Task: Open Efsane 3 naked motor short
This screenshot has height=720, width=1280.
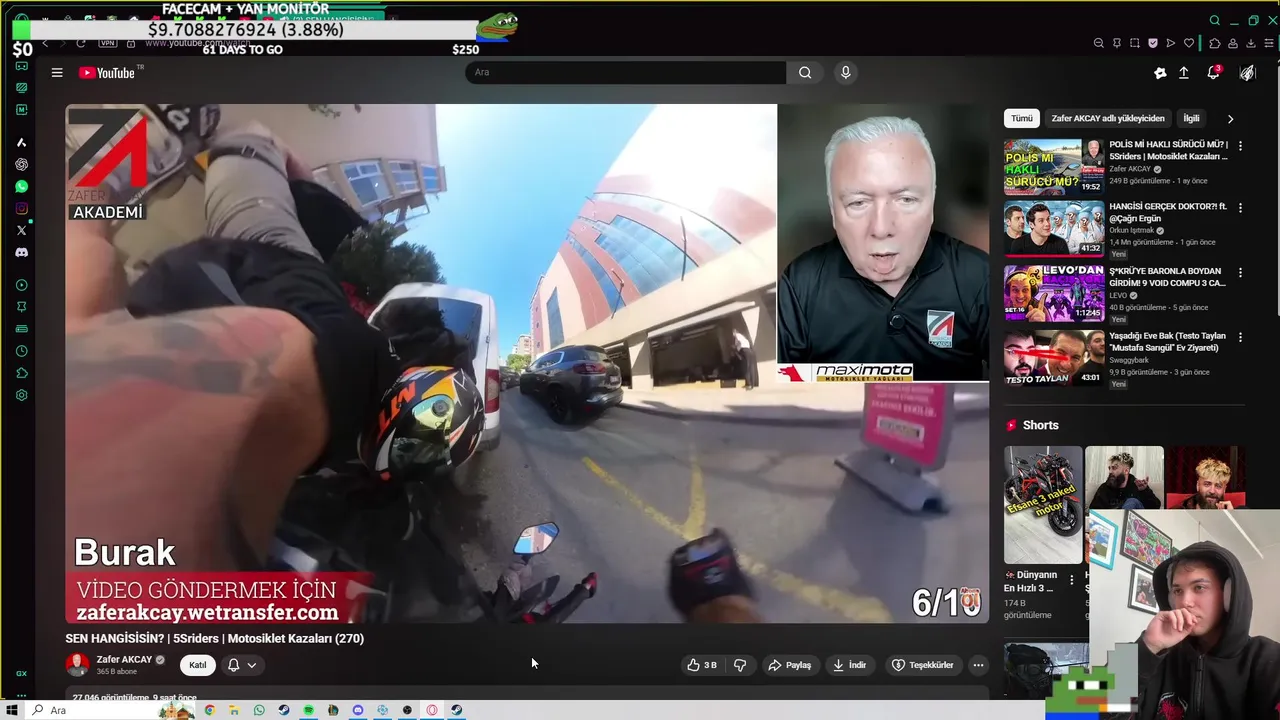Action: pos(1043,505)
